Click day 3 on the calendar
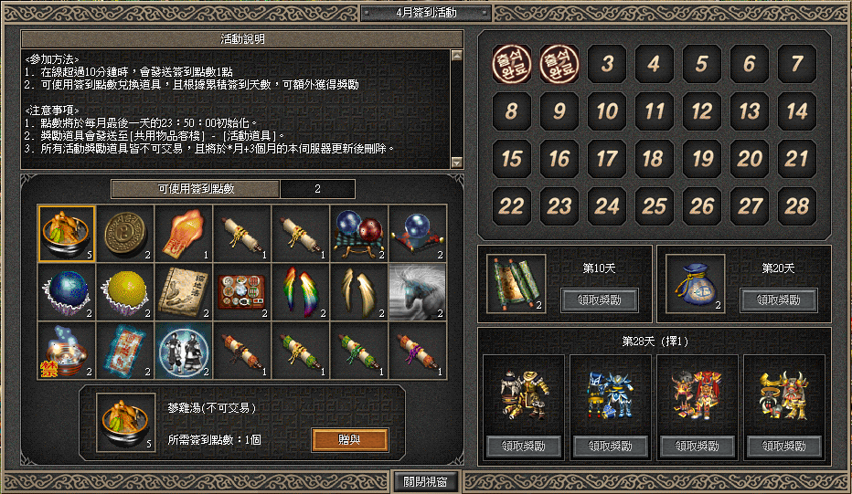852x494 pixels. [606, 64]
